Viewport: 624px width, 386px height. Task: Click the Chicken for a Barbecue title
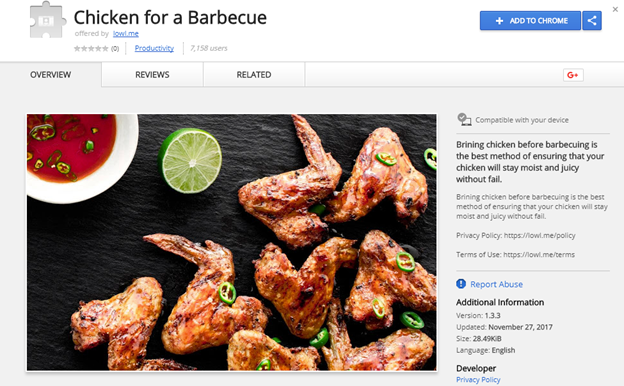(x=170, y=18)
